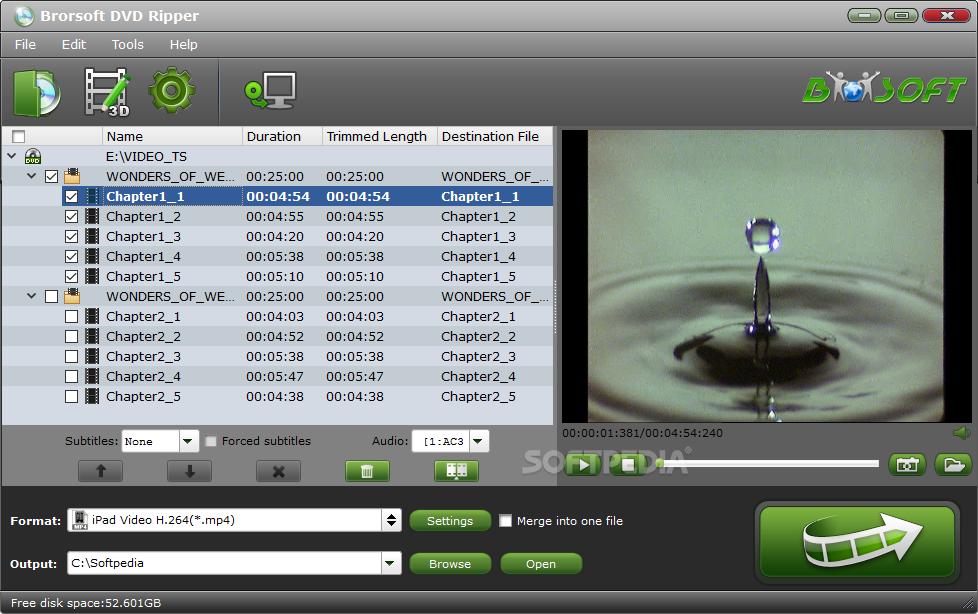978x614 pixels.
Task: Click the Load DVD disc icon
Action: (x=37, y=93)
